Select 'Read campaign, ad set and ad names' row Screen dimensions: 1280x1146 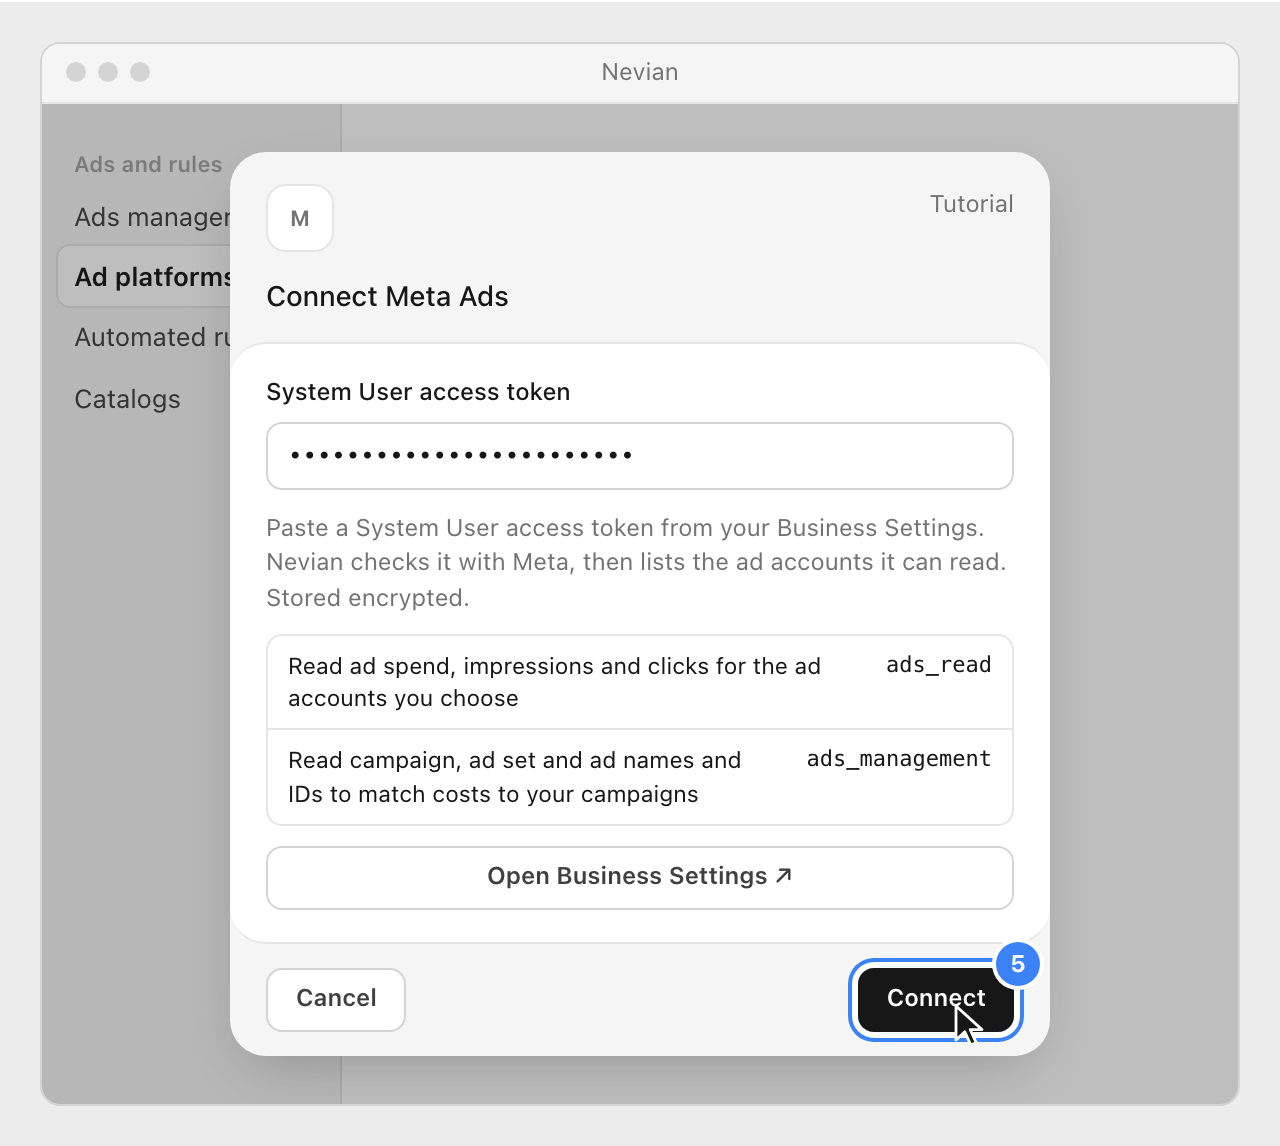[640, 777]
